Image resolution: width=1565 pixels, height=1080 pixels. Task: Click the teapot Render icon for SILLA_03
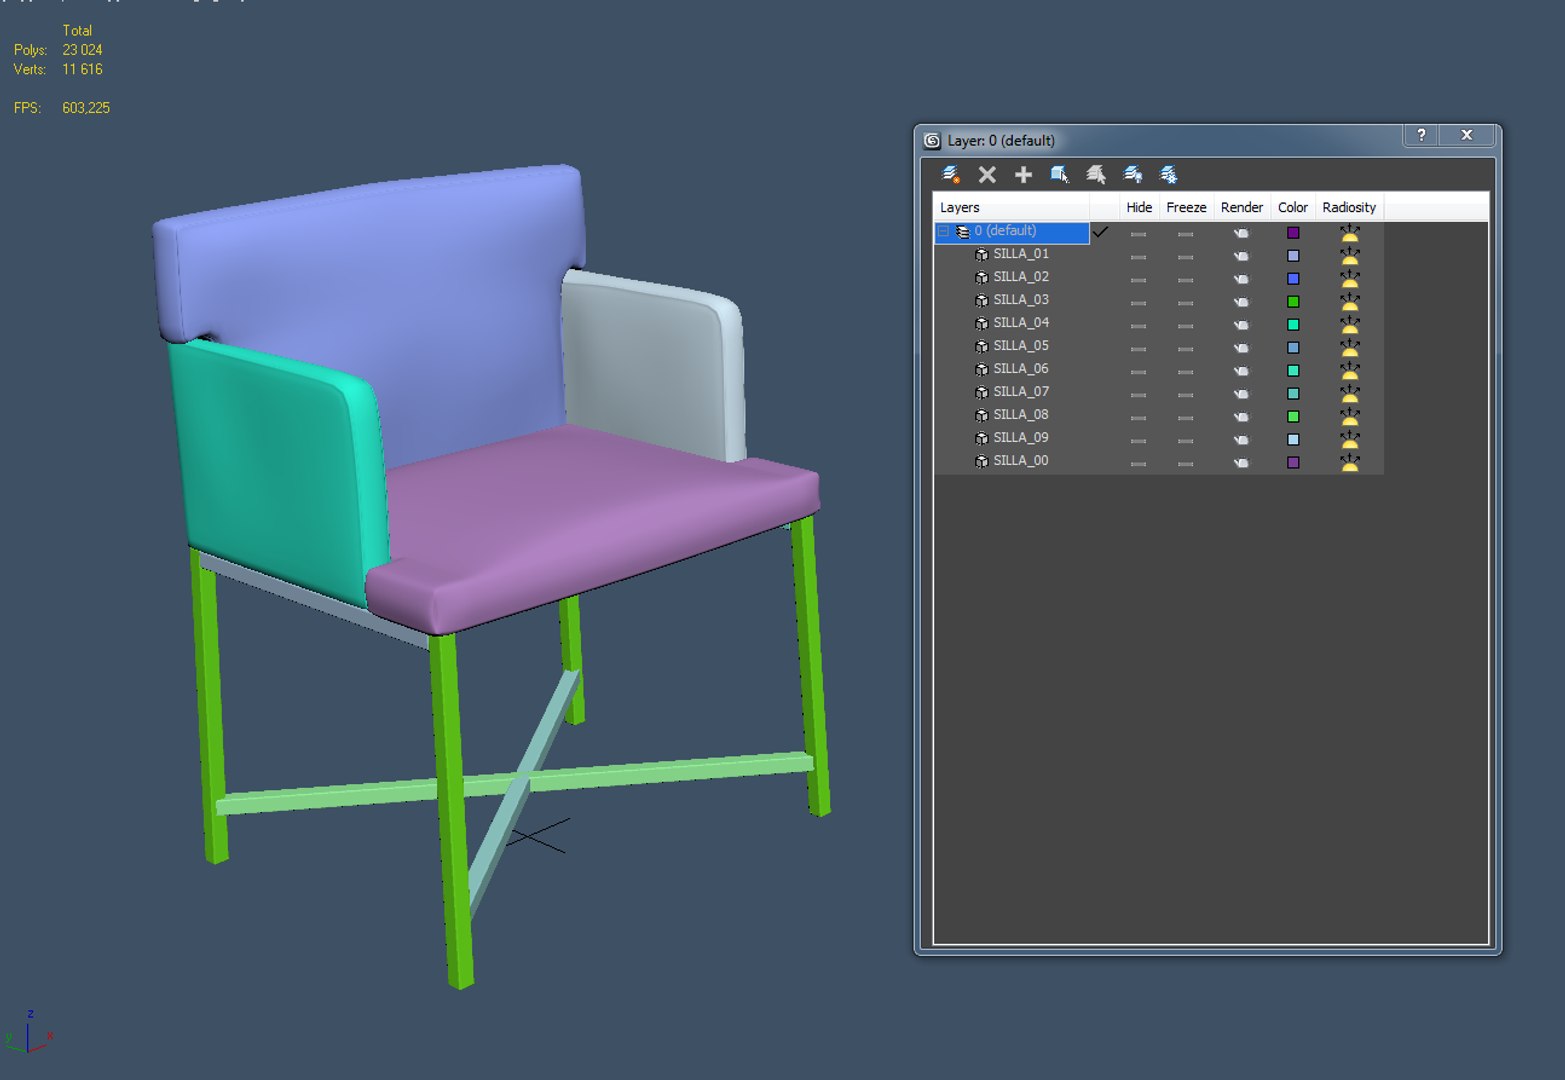pos(1241,302)
